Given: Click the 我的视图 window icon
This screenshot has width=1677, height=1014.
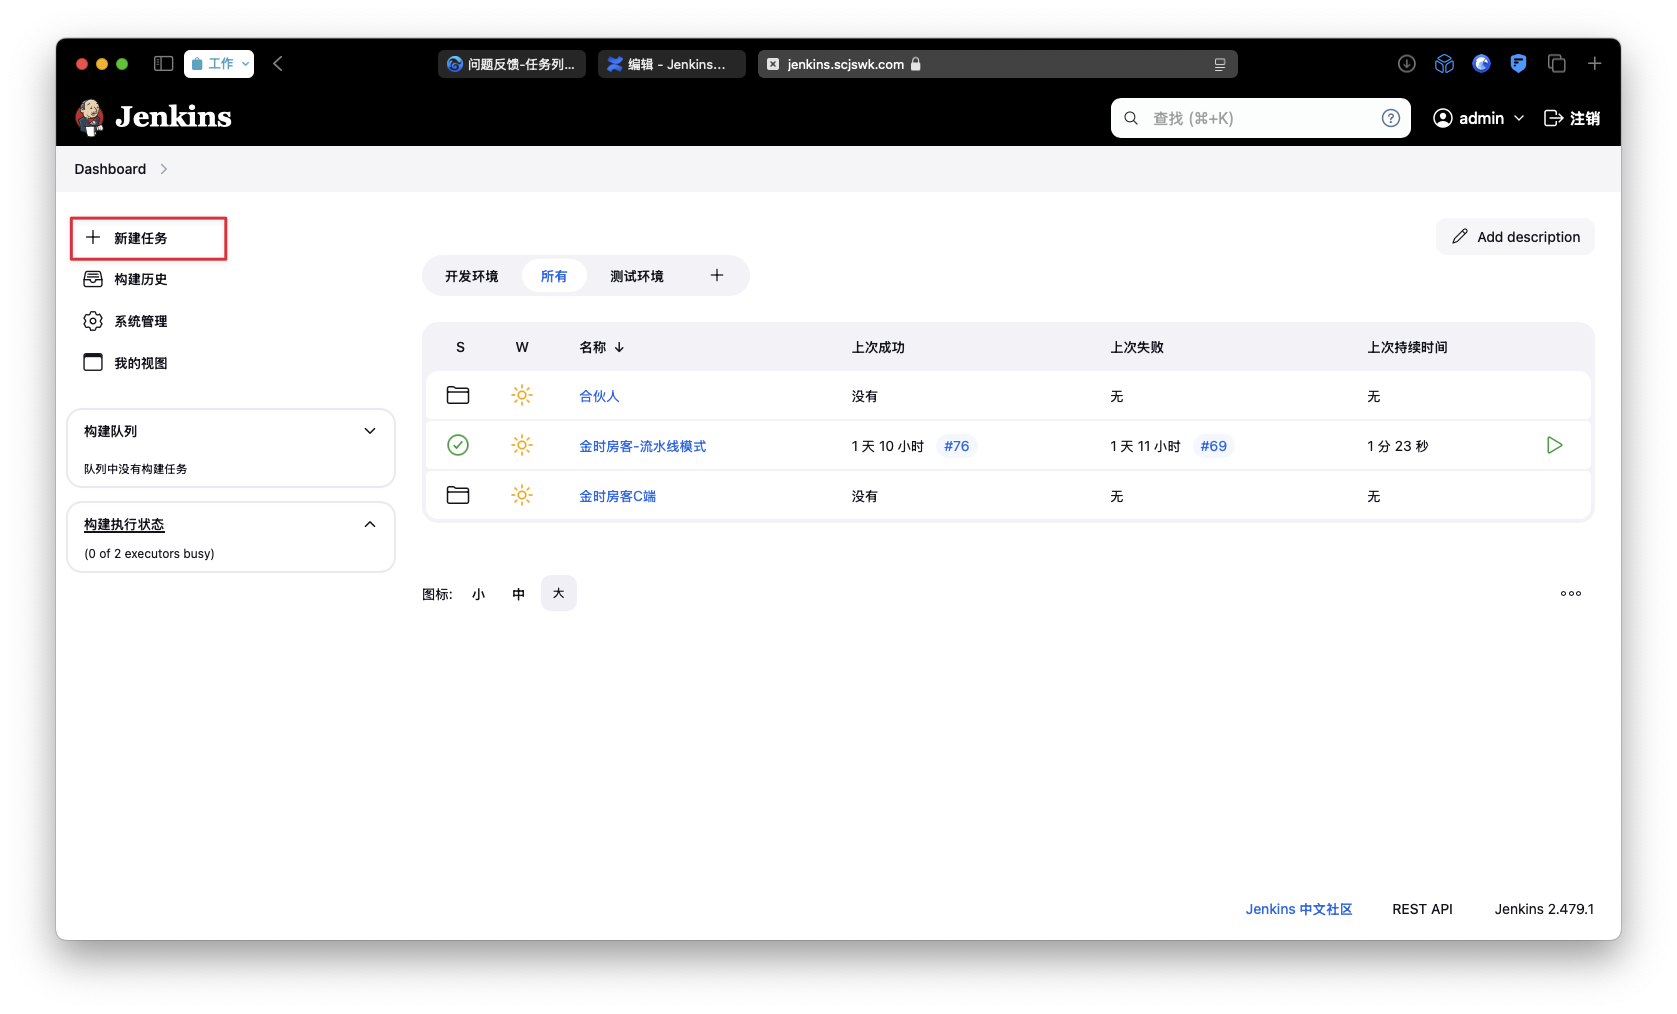Looking at the screenshot, I should pos(93,362).
